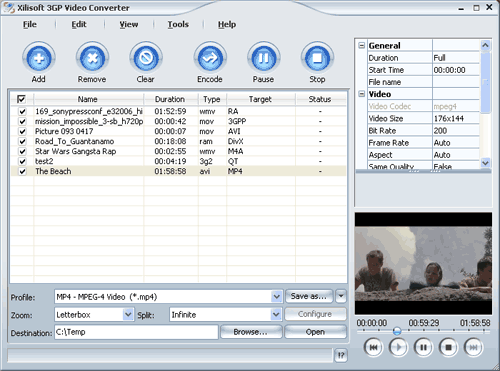Open the View menu
This screenshot has width=500, height=371.
coord(129,24)
